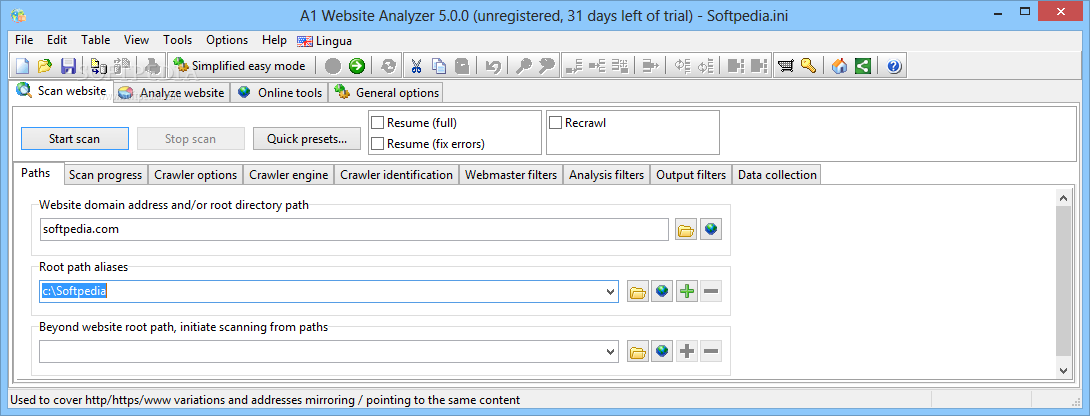1090x416 pixels.
Task: Open the Quick presets... button
Action: [x=307, y=138]
